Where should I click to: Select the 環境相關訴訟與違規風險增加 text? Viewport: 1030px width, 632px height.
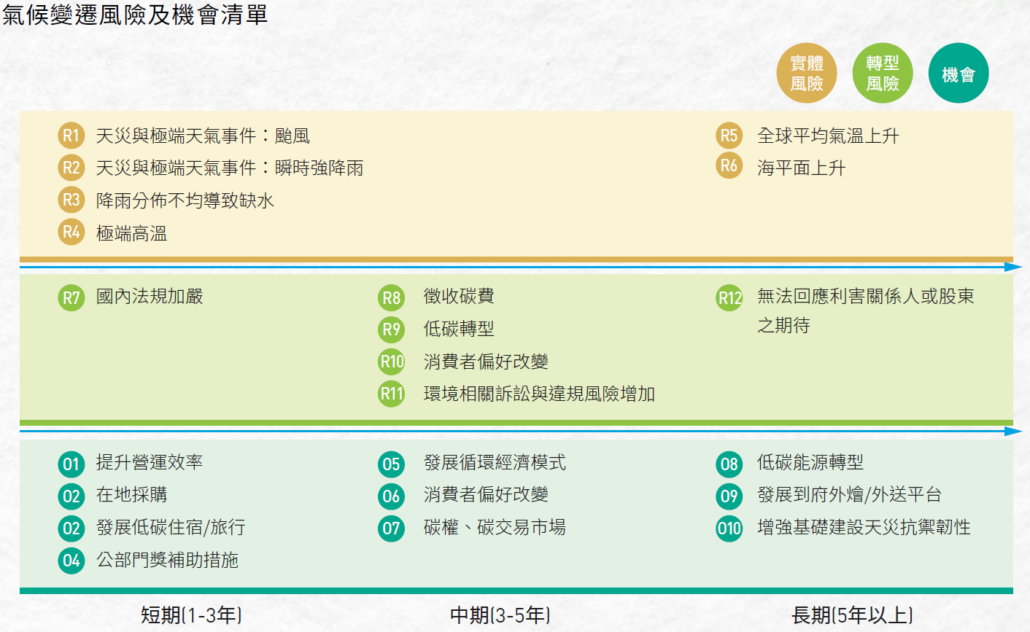point(539,394)
